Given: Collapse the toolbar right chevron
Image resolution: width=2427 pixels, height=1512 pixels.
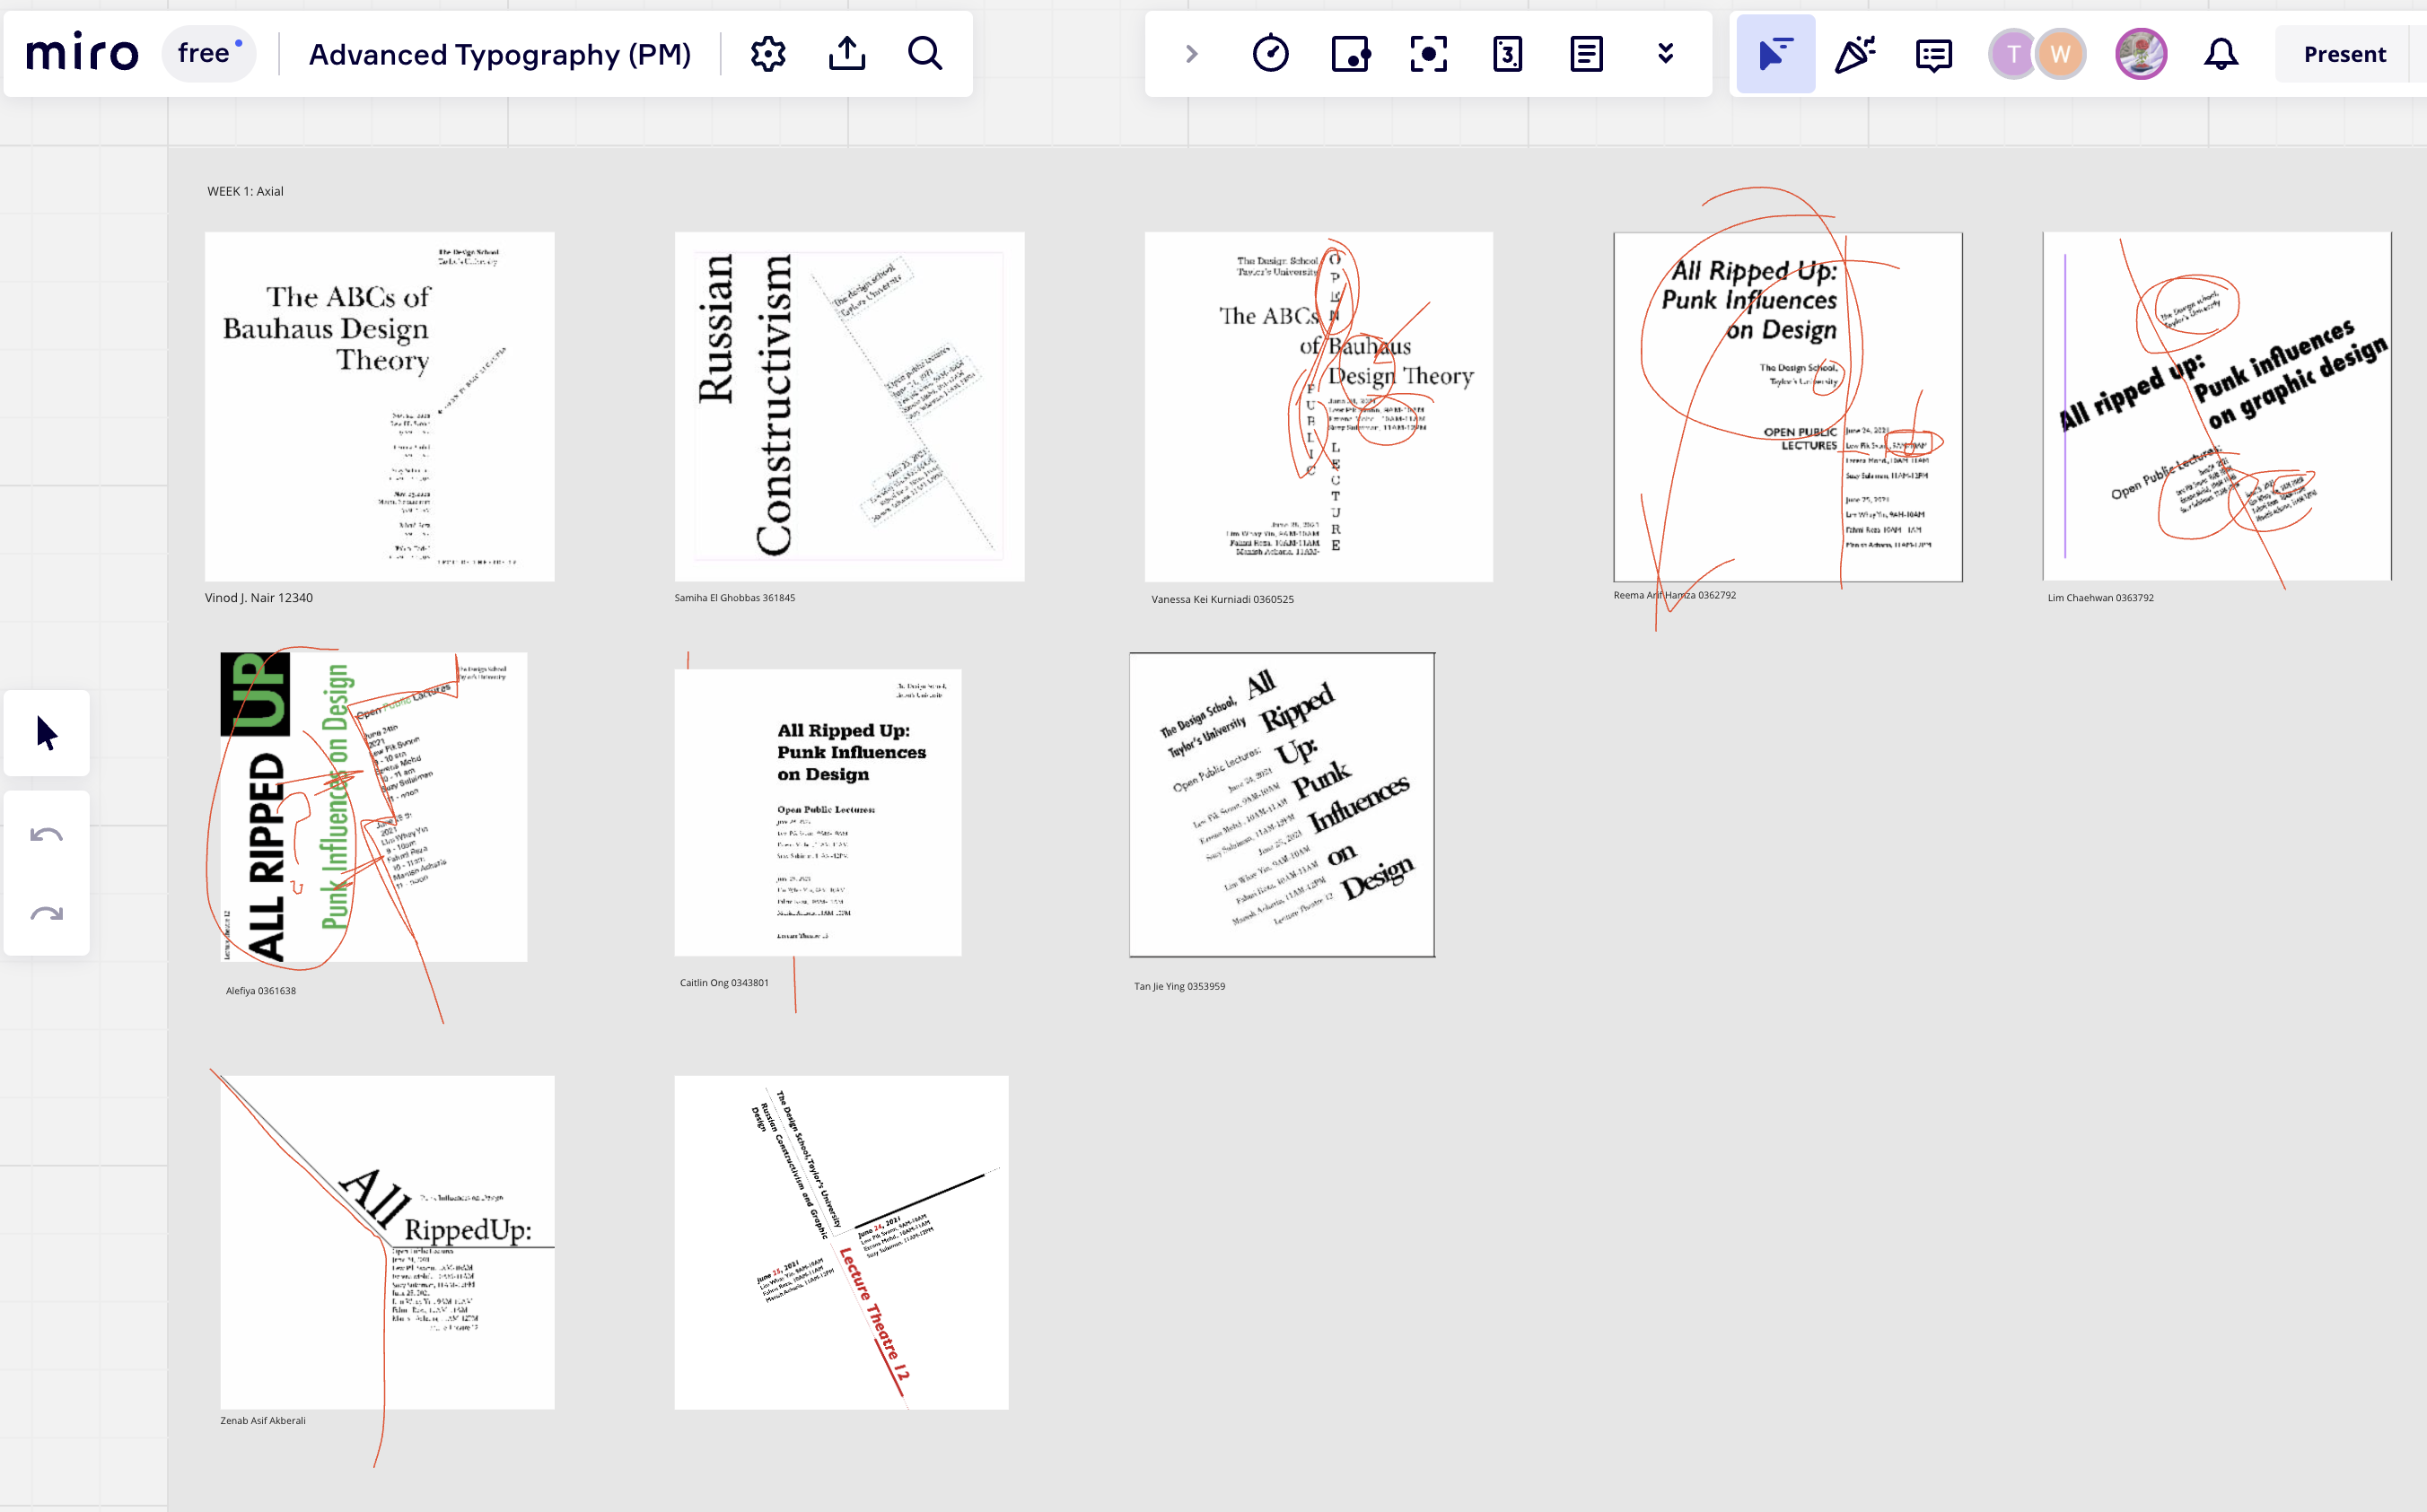Looking at the screenshot, I should 1191,54.
